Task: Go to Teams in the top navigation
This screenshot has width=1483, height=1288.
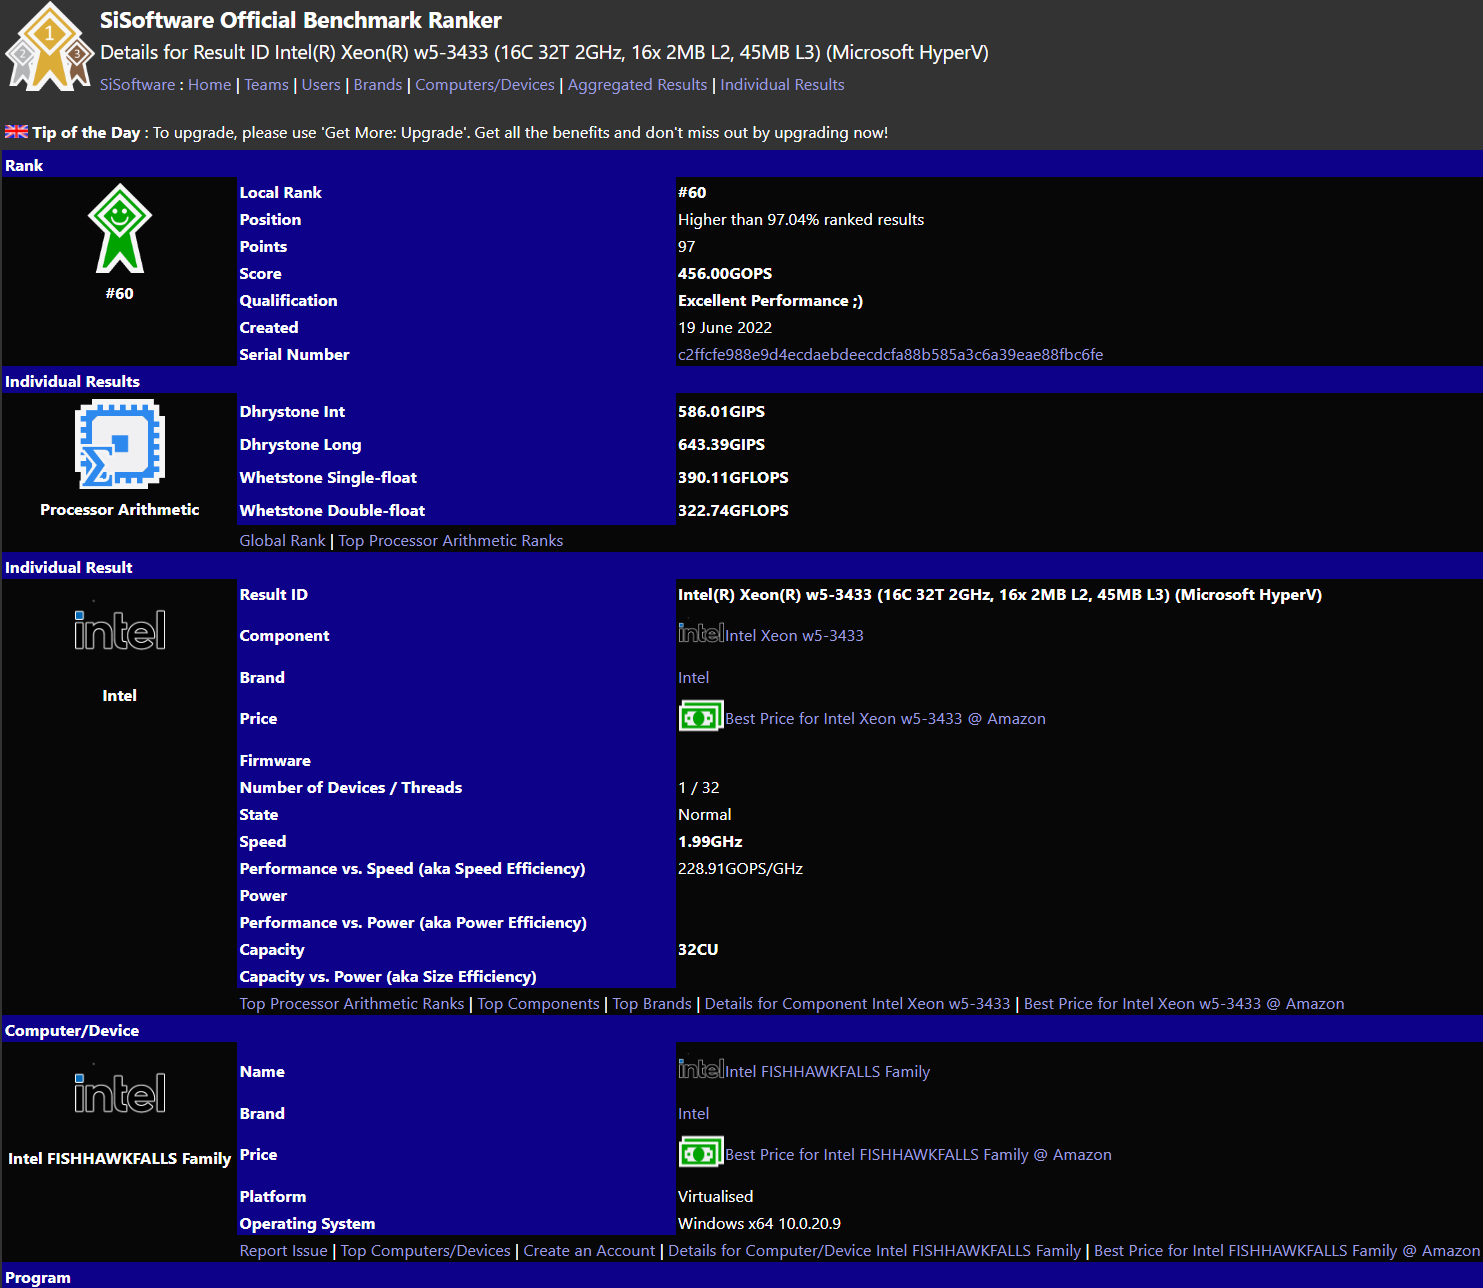Action: (x=266, y=85)
